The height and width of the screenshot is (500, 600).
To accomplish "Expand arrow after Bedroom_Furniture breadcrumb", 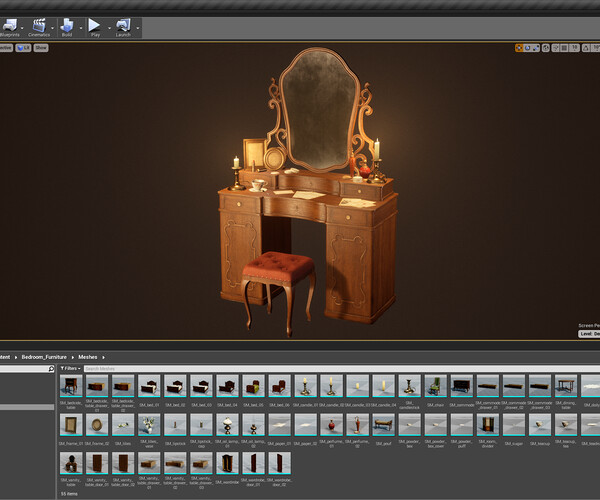I will (x=73, y=357).
